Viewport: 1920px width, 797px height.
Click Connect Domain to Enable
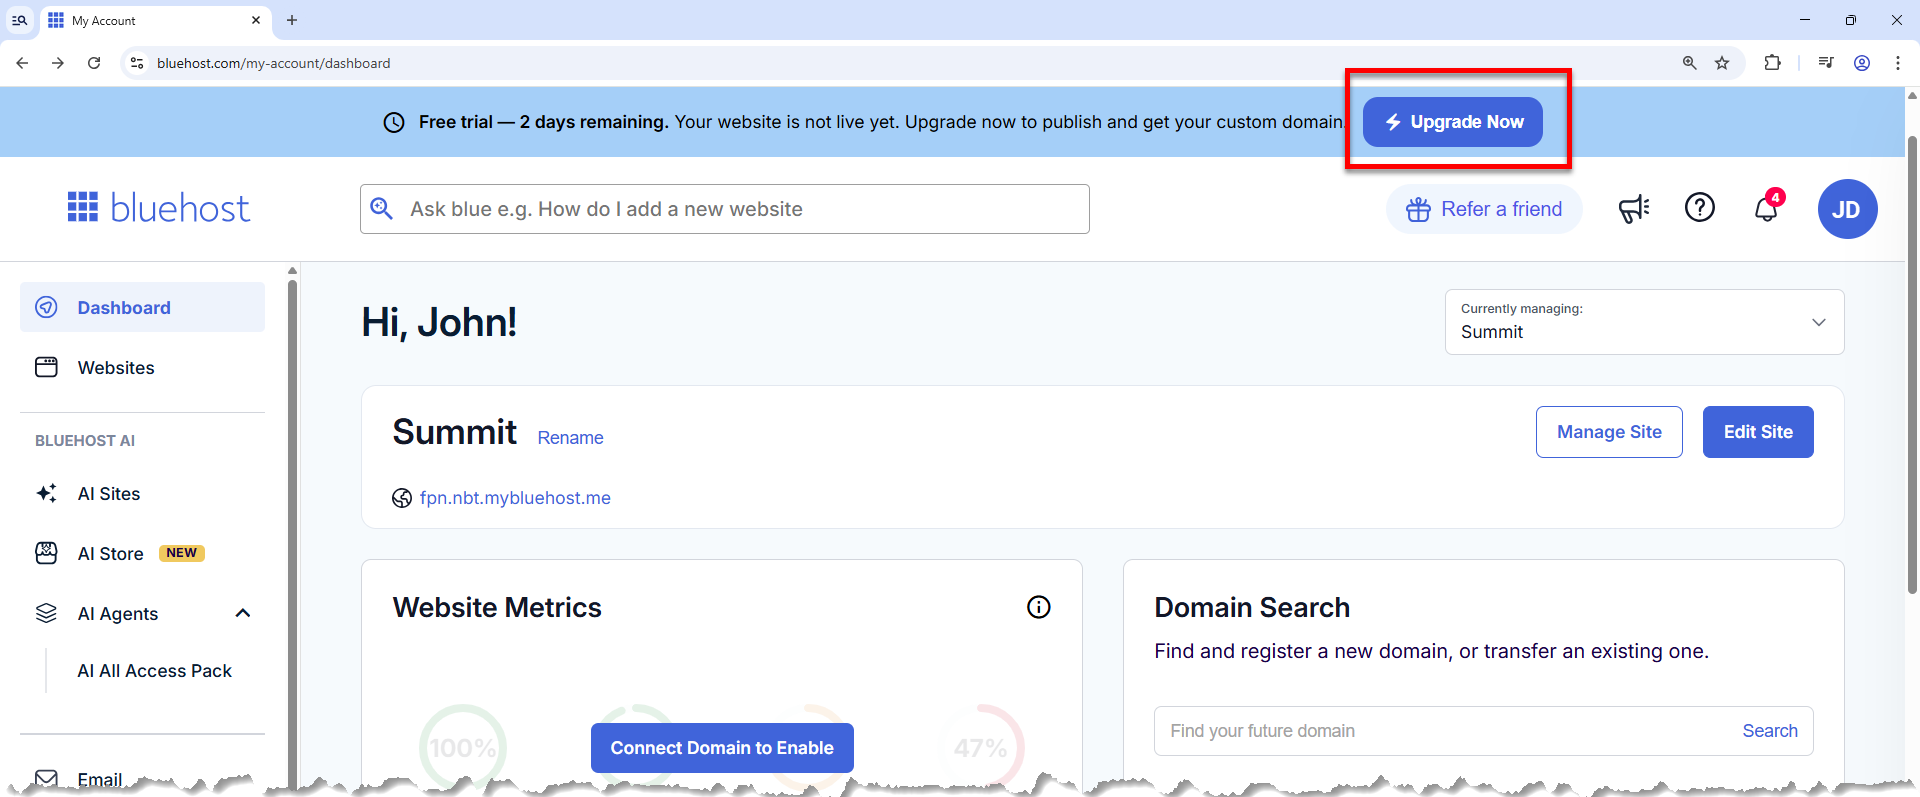coord(722,748)
